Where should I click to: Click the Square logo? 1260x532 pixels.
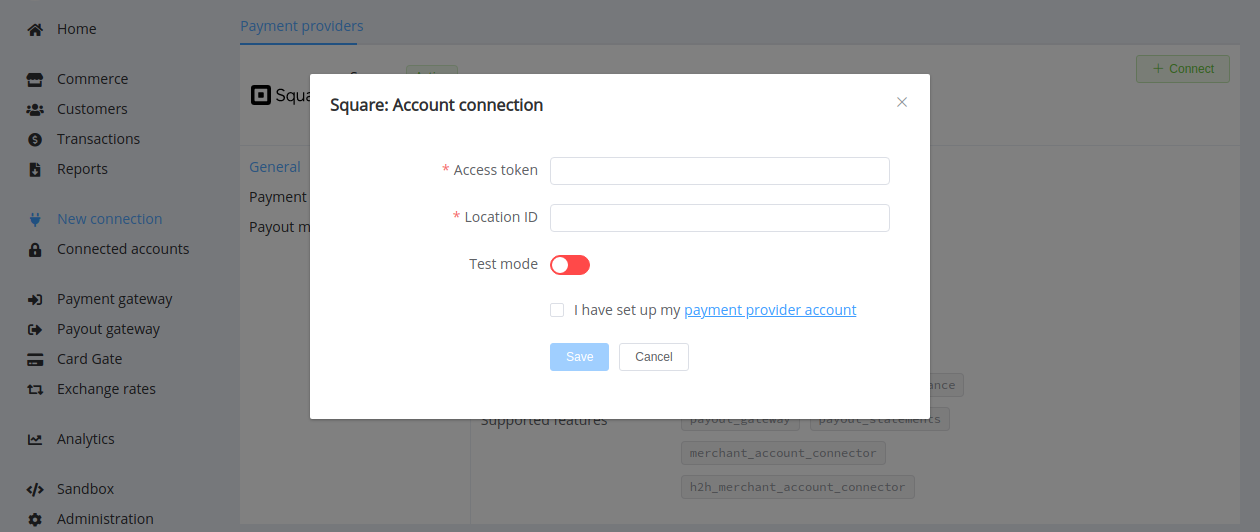pos(280,95)
